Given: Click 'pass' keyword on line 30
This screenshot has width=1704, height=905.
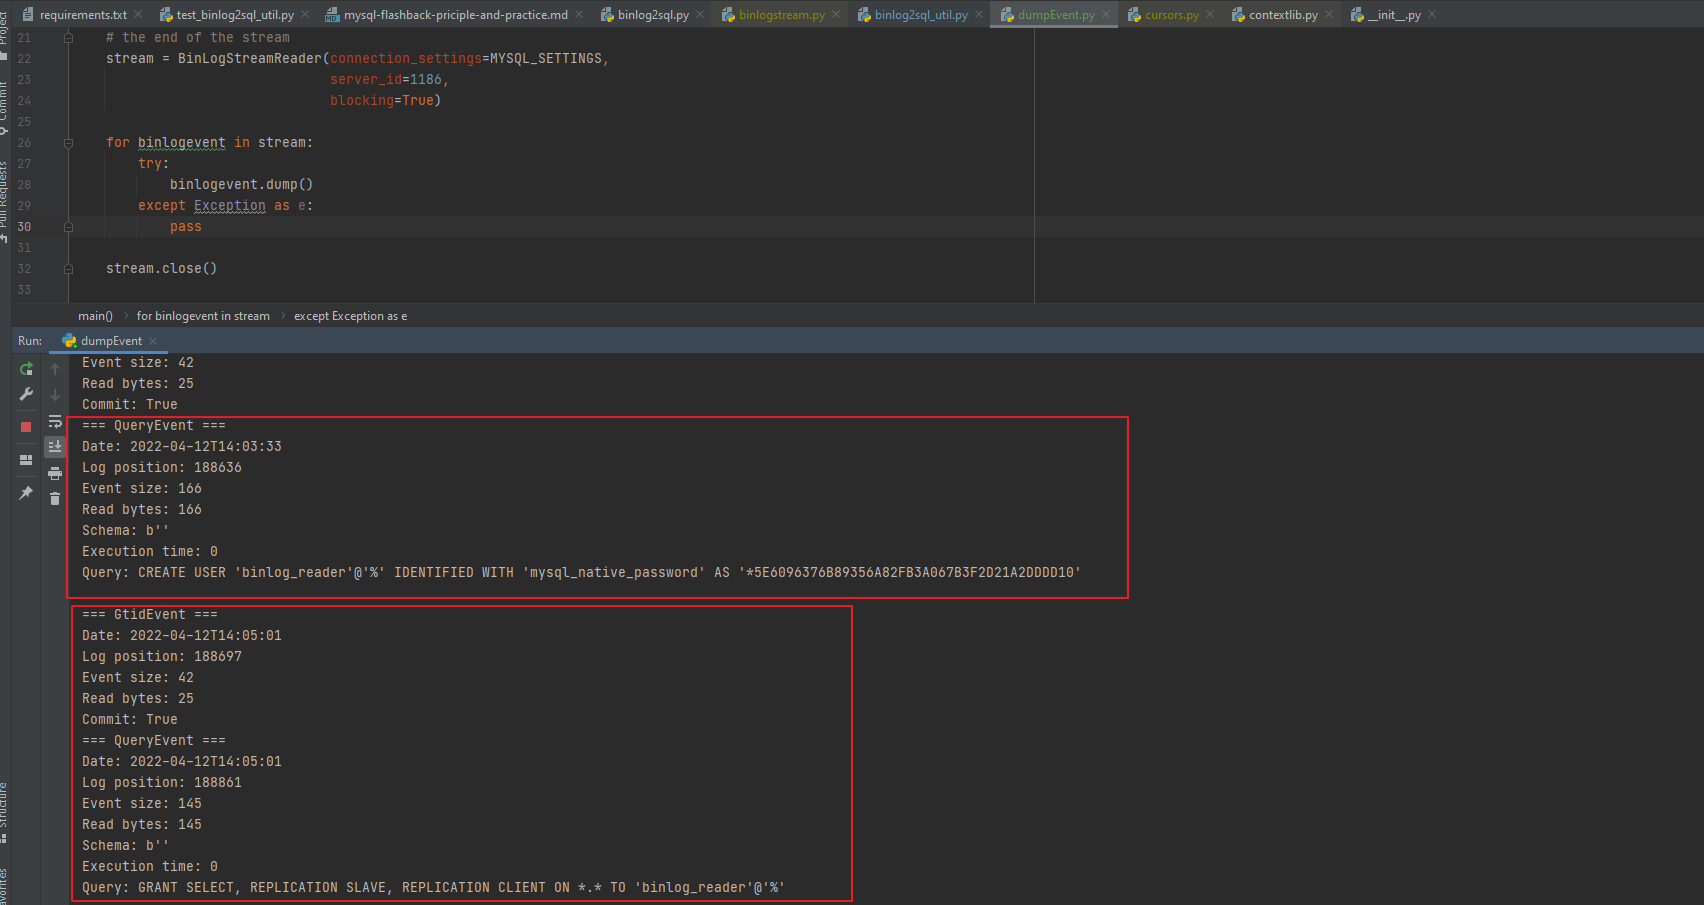Looking at the screenshot, I should [186, 227].
